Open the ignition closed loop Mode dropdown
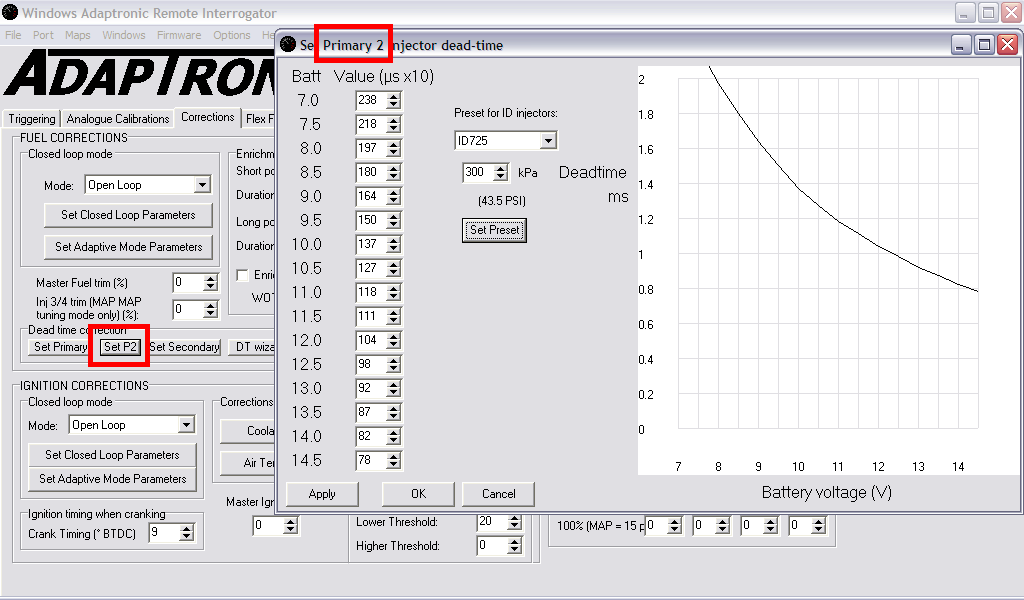The width and height of the screenshot is (1024, 600). point(186,425)
